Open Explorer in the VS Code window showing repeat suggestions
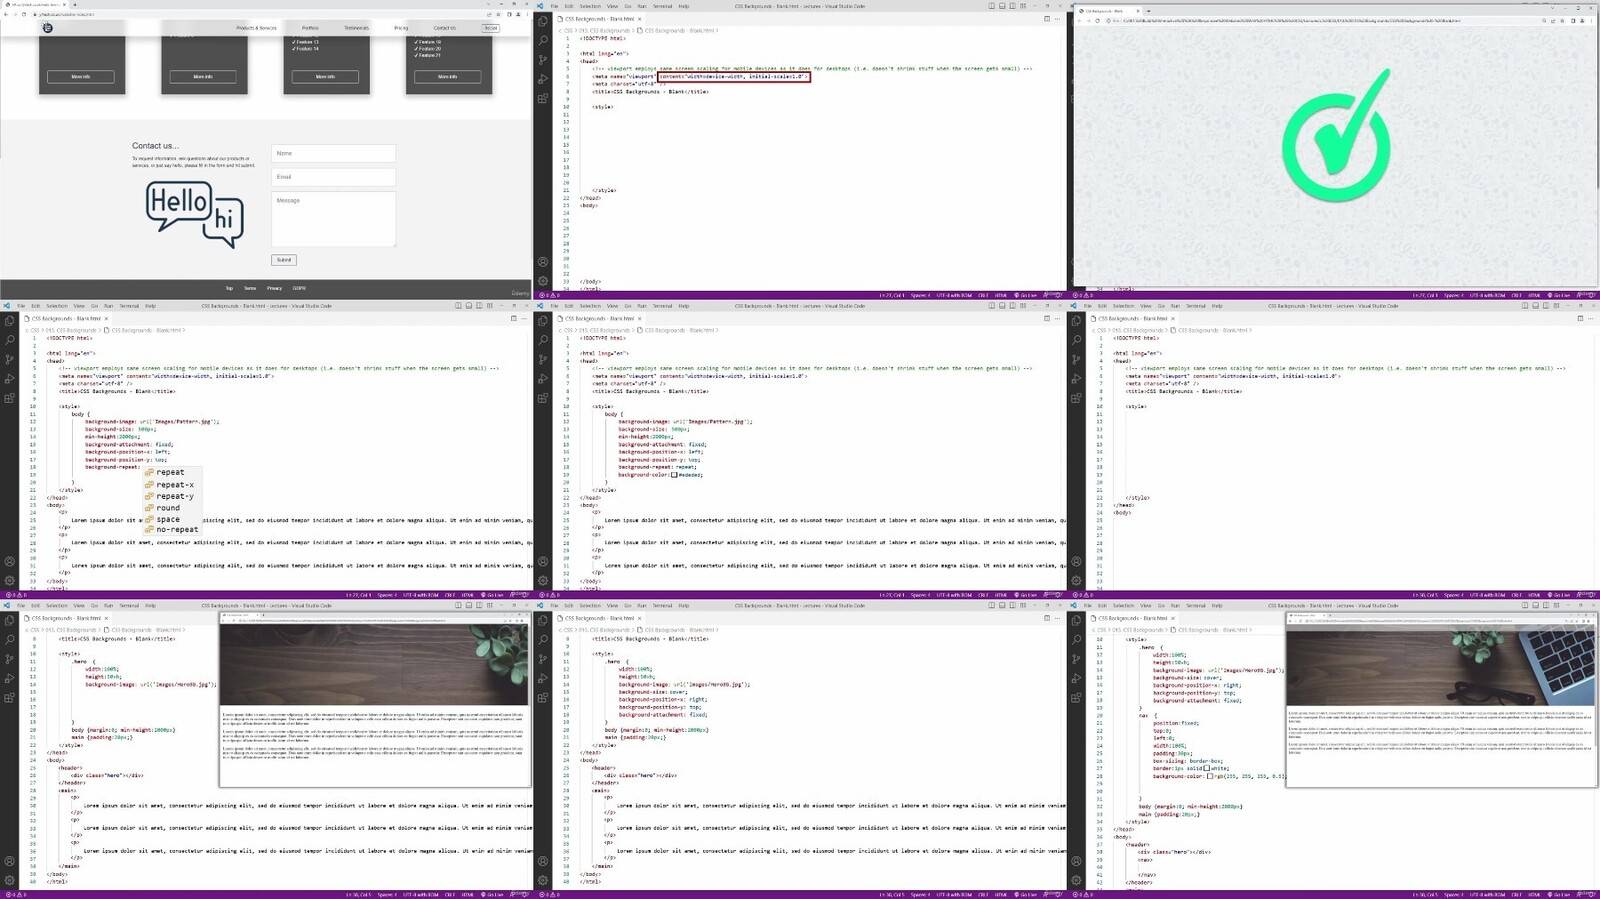This screenshot has width=1600, height=899. pos(10,321)
